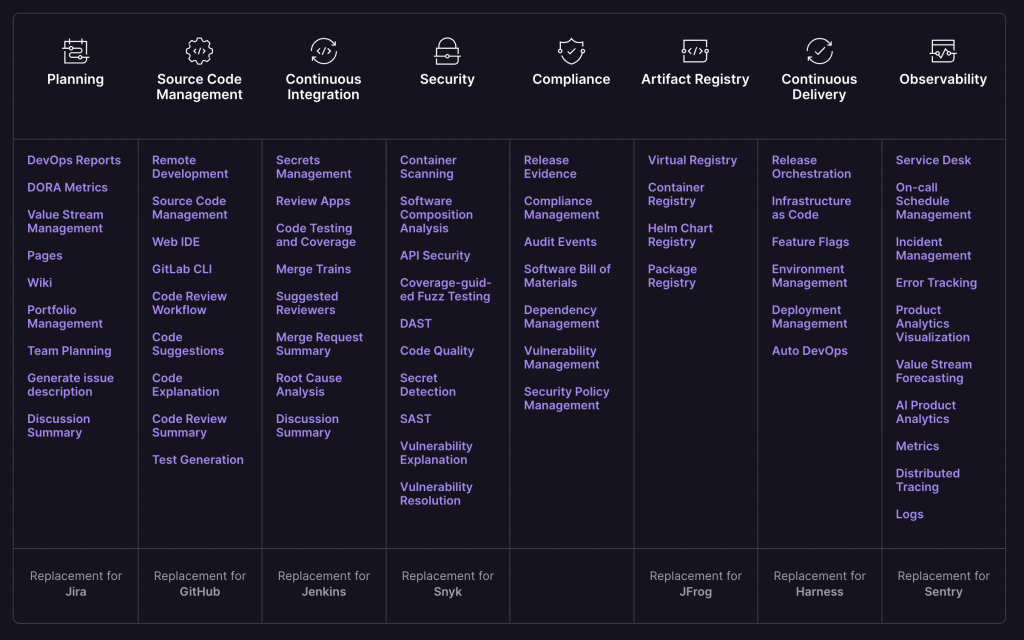1024x640 pixels.
Task: Go to Virtual Registry
Action: point(692,160)
